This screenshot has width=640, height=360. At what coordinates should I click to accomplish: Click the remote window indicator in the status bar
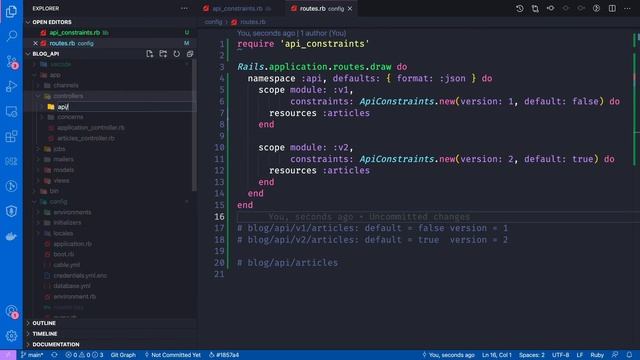pyautogui.click(x=8, y=355)
